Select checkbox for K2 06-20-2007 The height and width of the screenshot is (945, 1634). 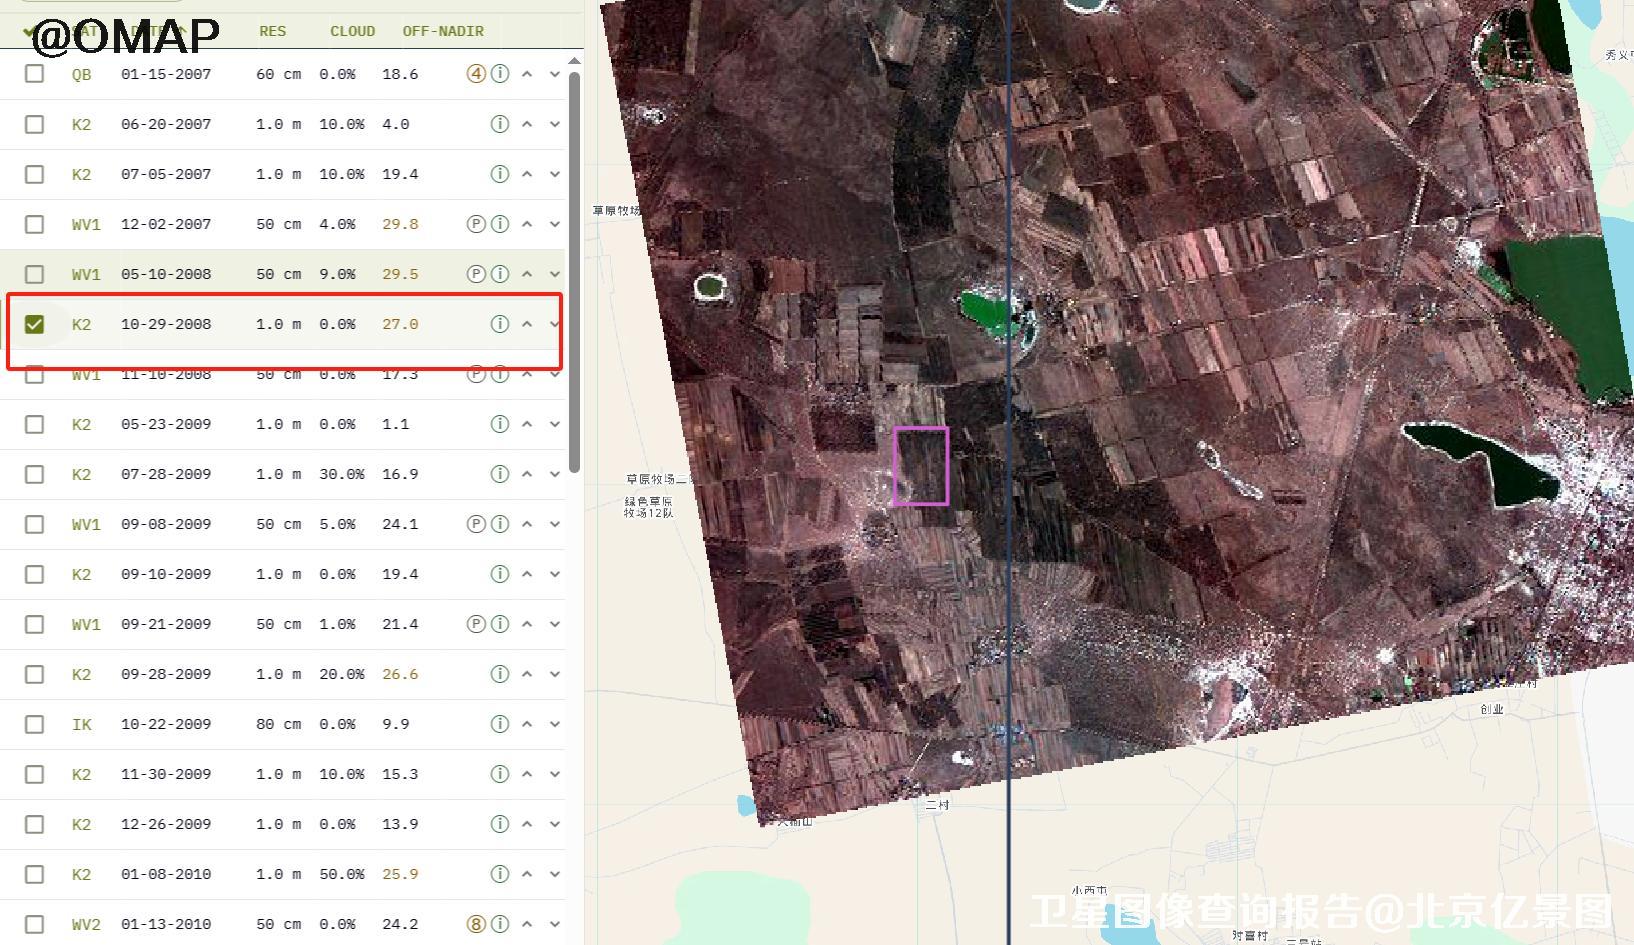[35, 124]
